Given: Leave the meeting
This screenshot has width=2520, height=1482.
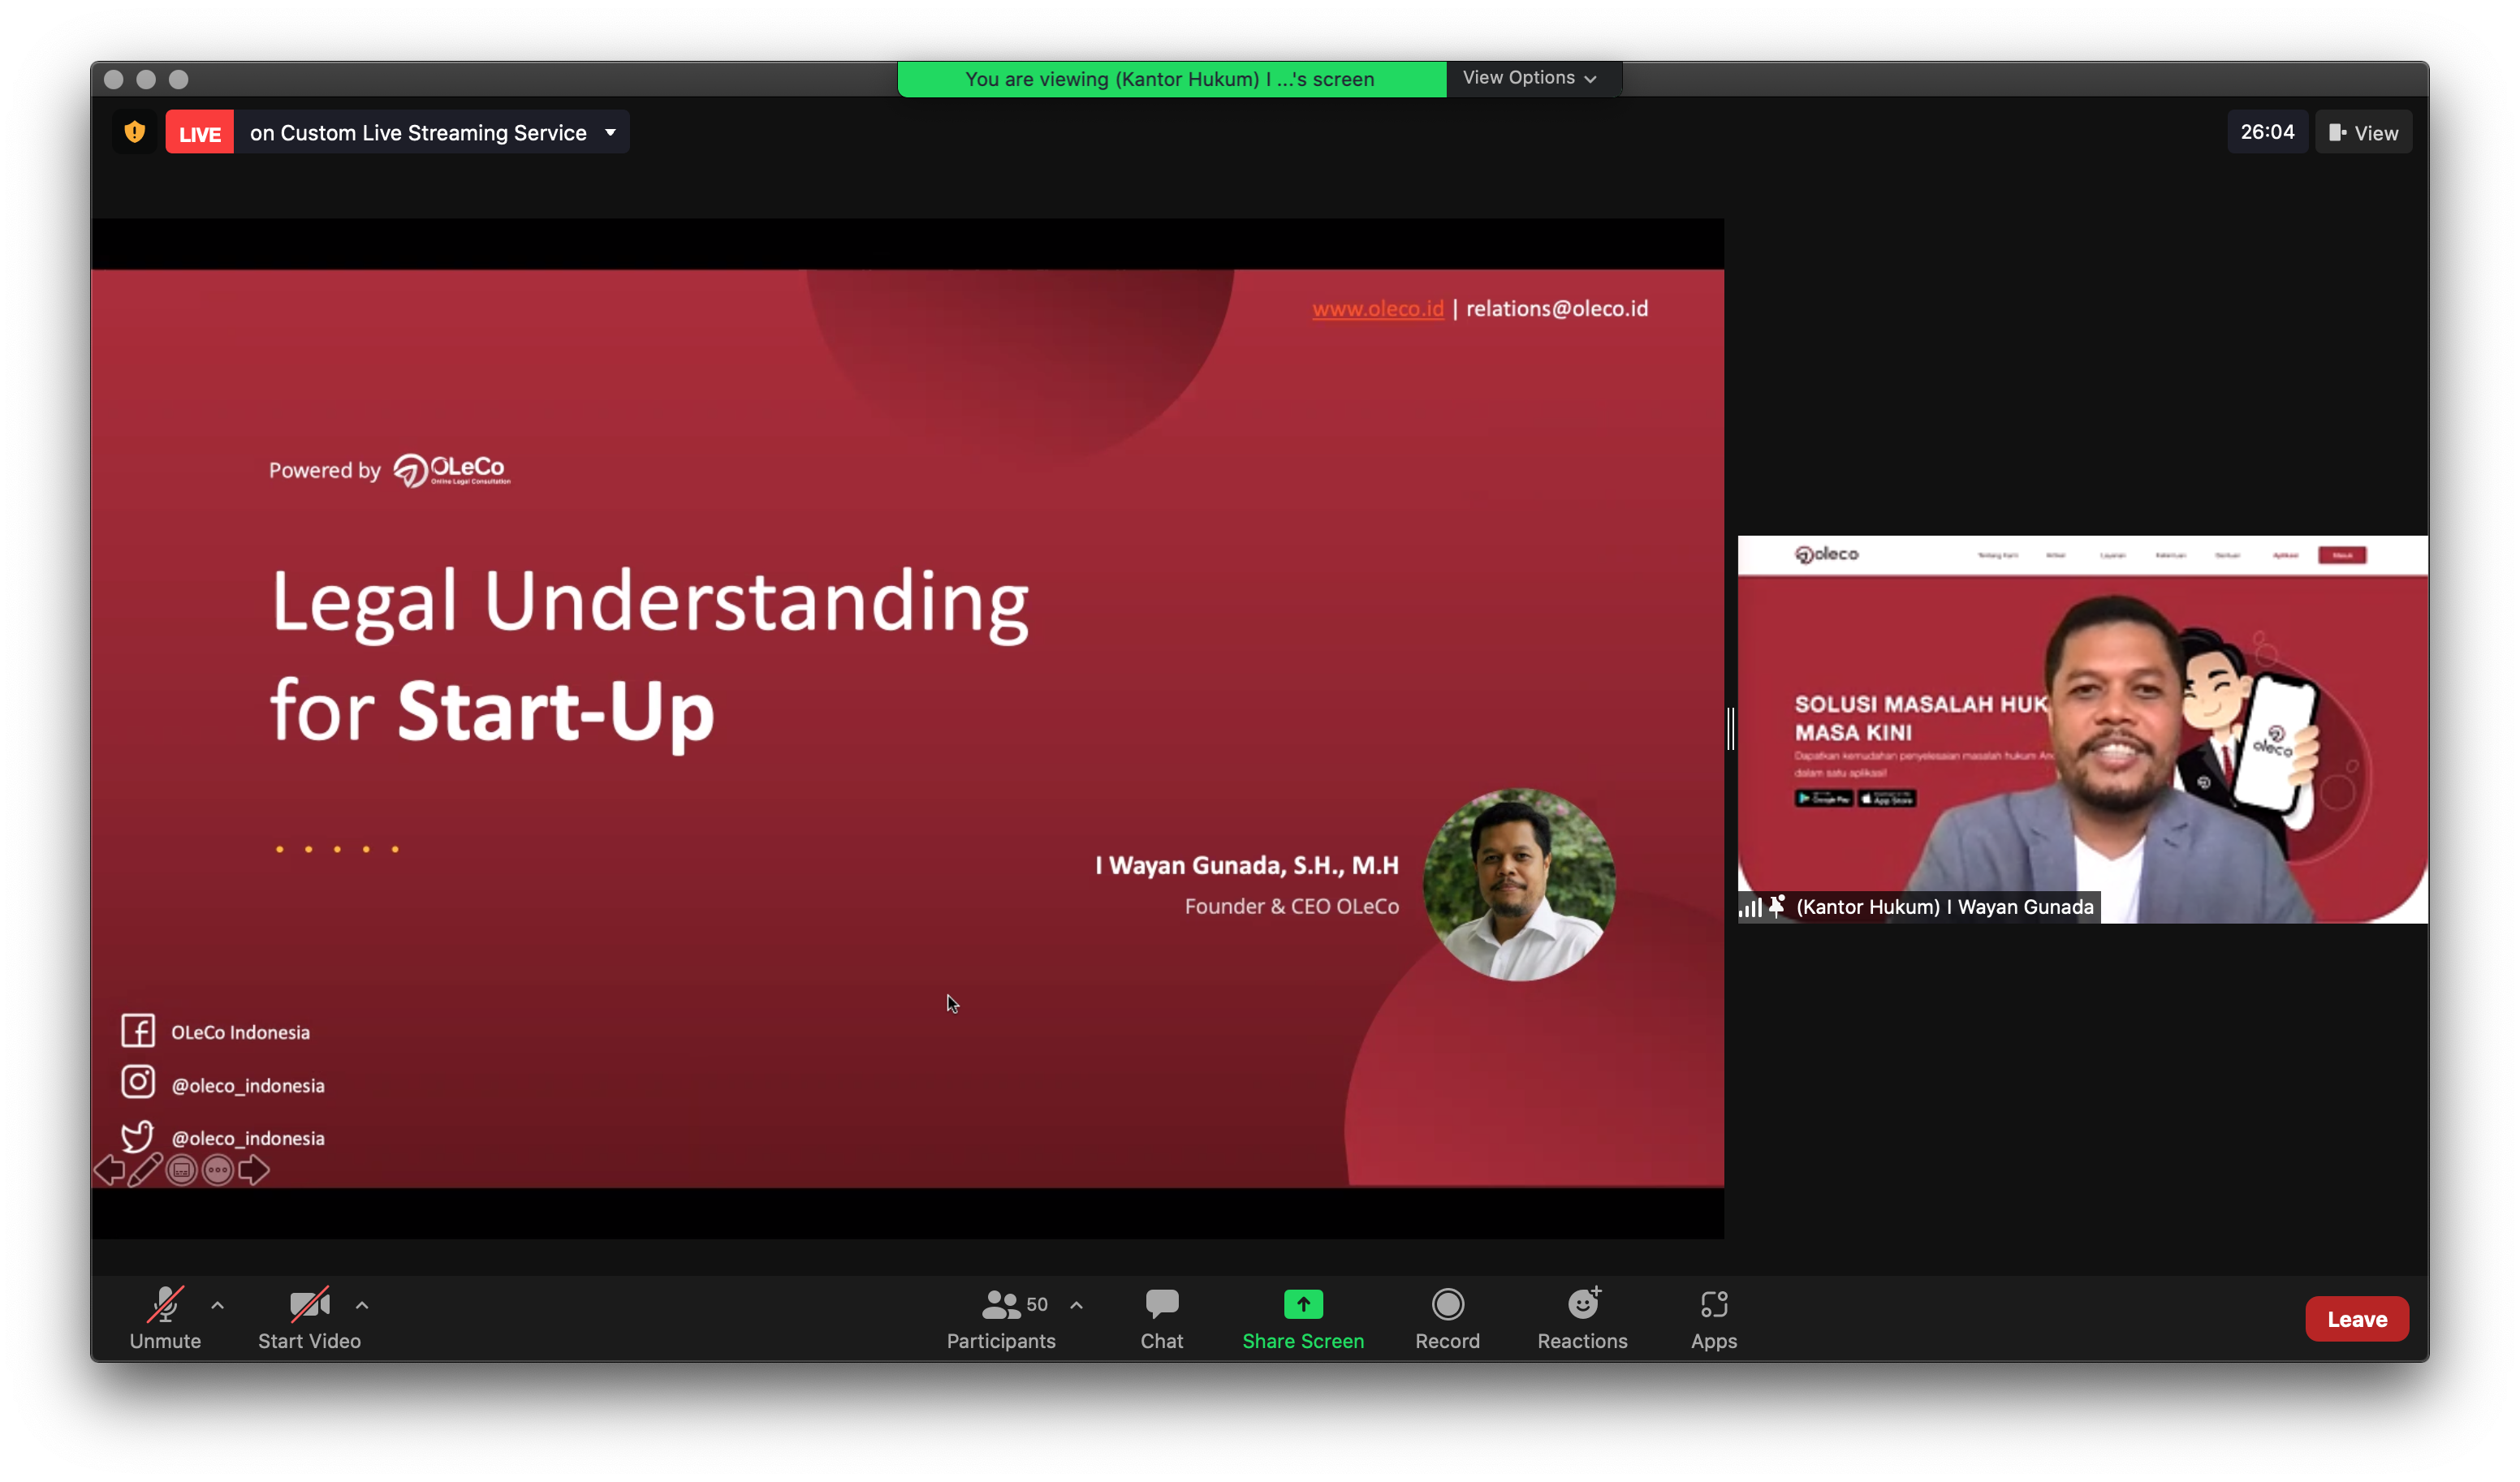Looking at the screenshot, I should click(x=2356, y=1318).
